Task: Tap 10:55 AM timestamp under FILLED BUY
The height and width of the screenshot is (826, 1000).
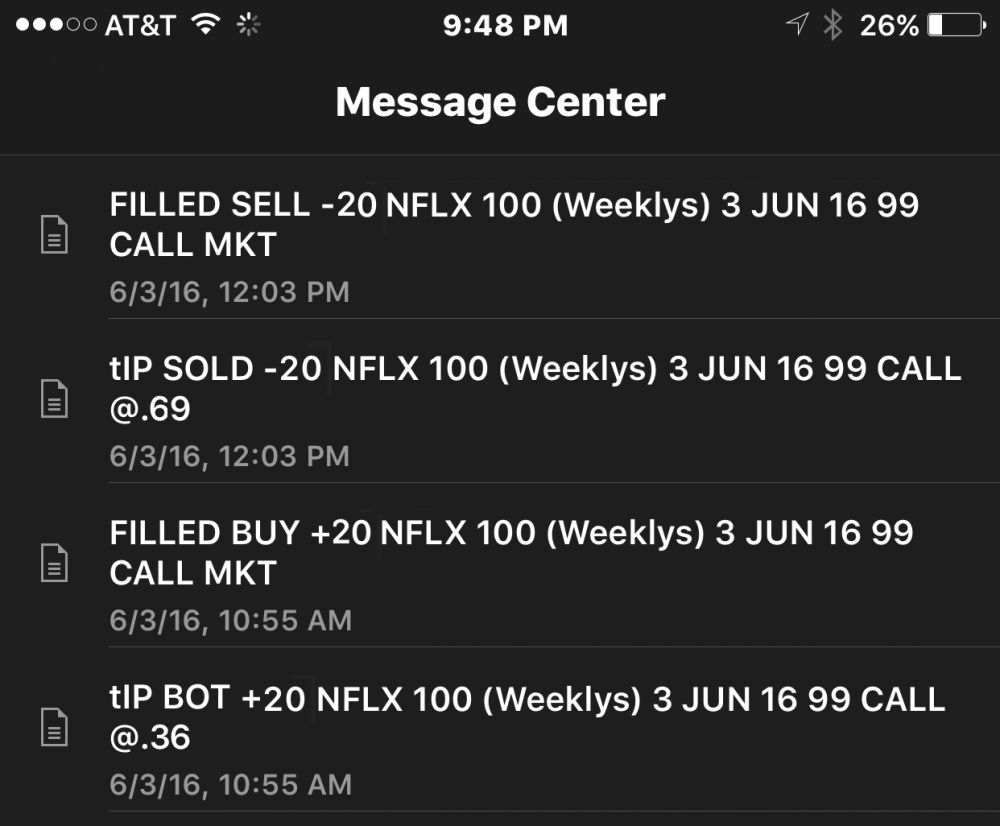Action: click(x=230, y=621)
